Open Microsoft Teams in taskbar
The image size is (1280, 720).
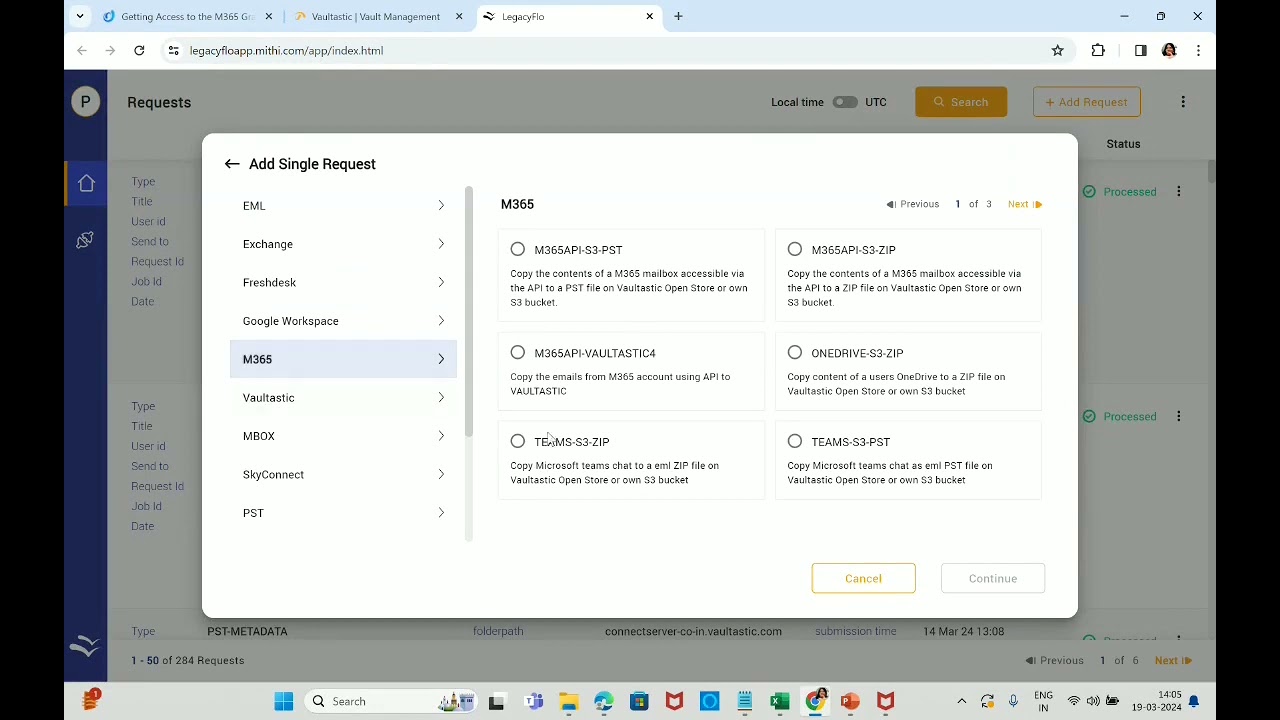click(x=534, y=702)
